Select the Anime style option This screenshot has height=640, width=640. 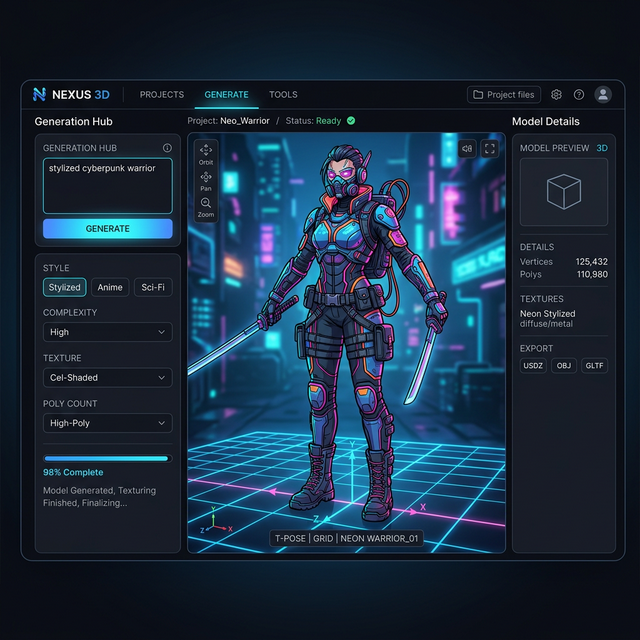[110, 287]
